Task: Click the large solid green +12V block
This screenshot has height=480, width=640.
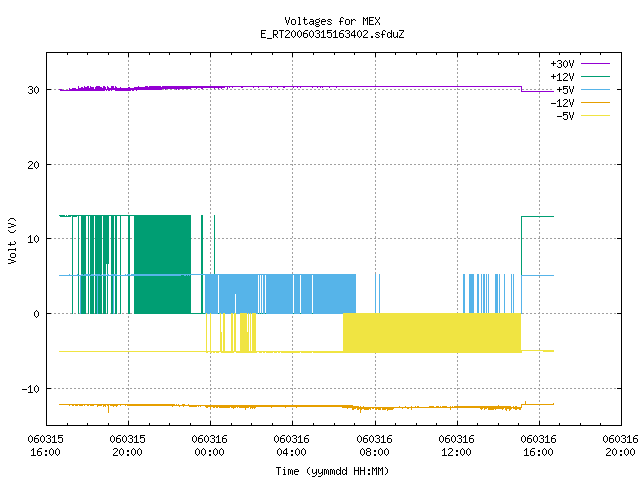Action: coord(162,264)
